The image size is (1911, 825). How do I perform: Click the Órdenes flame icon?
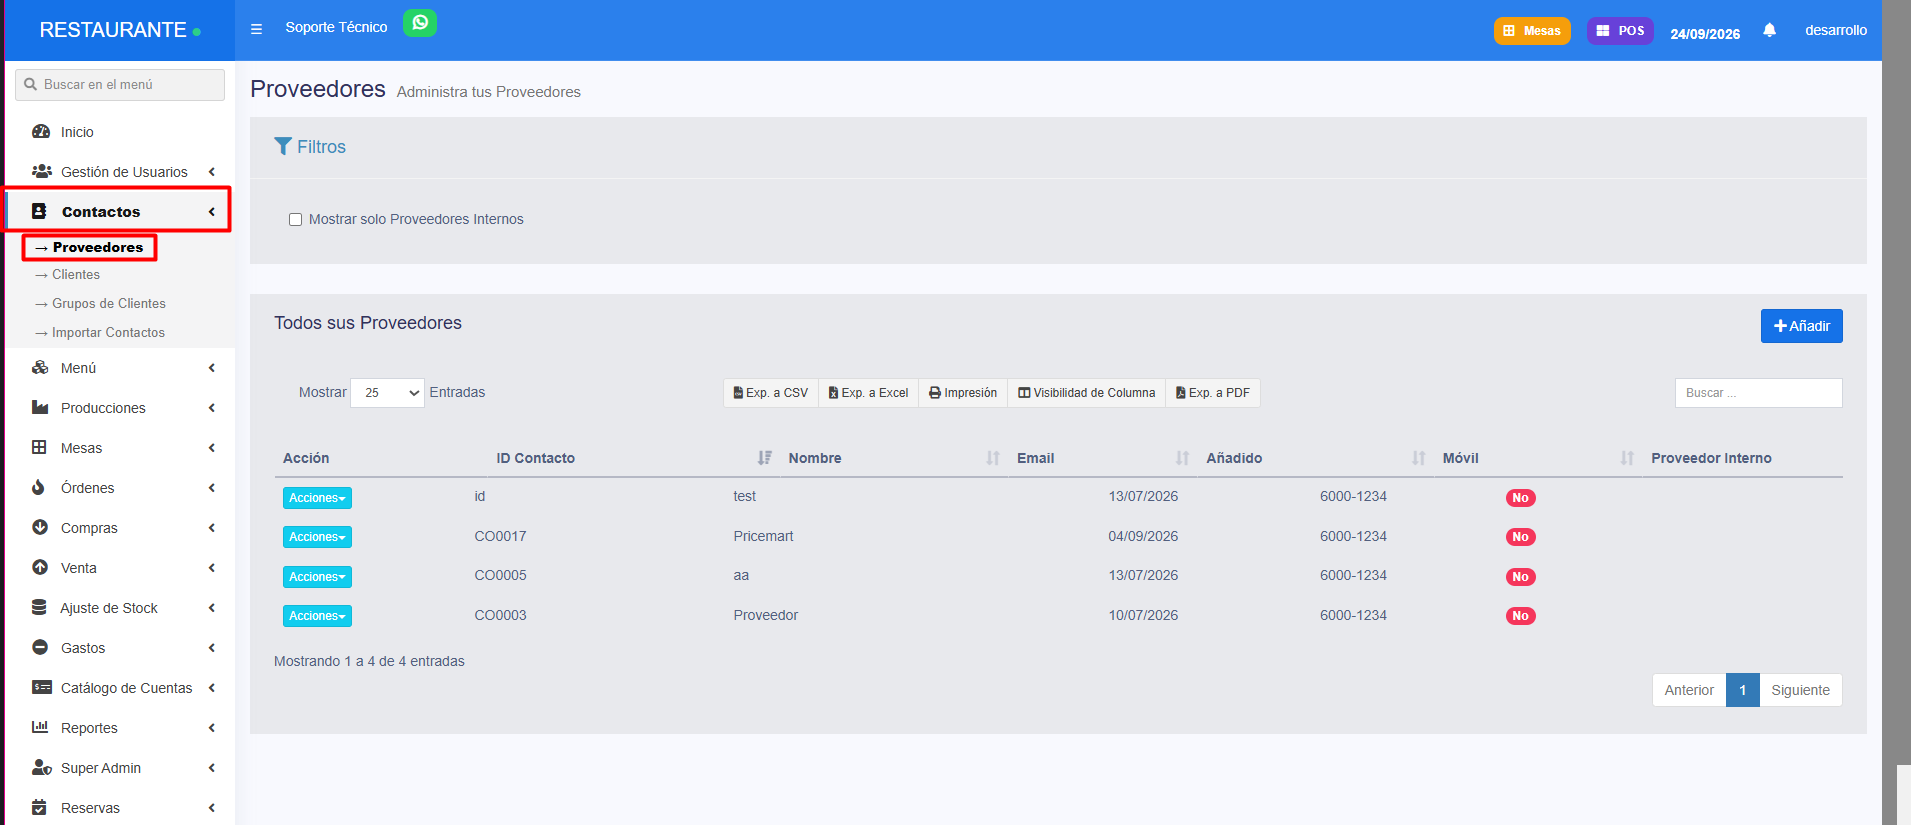click(x=38, y=487)
